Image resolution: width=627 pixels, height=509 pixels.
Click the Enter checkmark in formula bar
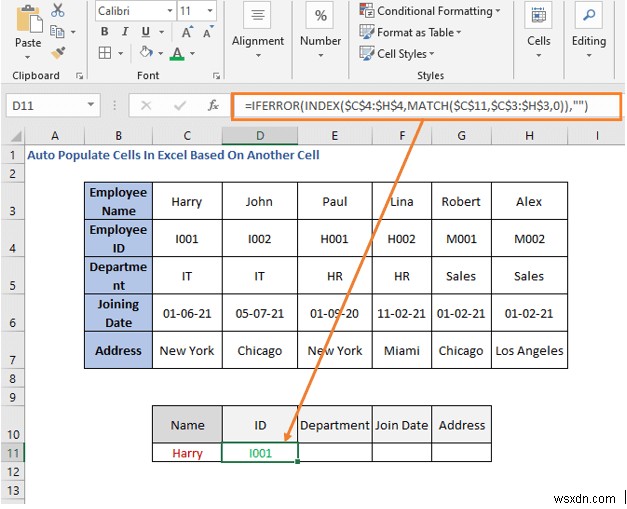point(180,106)
